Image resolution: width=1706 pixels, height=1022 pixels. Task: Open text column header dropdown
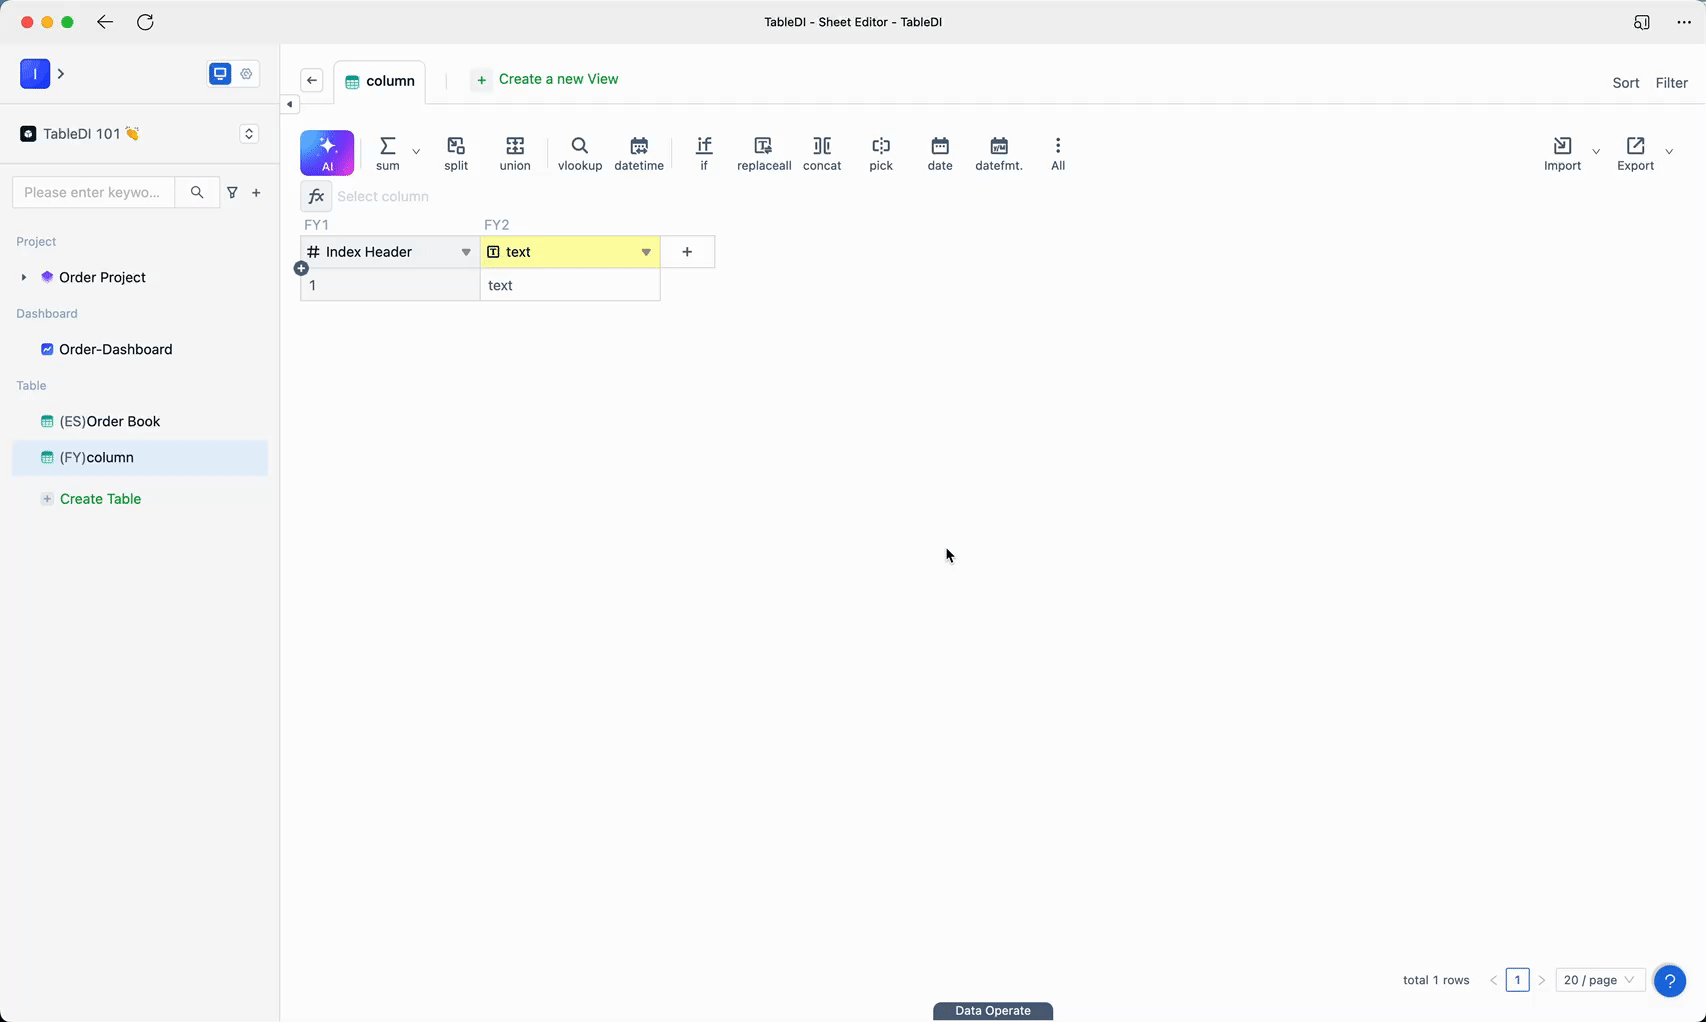(x=646, y=252)
